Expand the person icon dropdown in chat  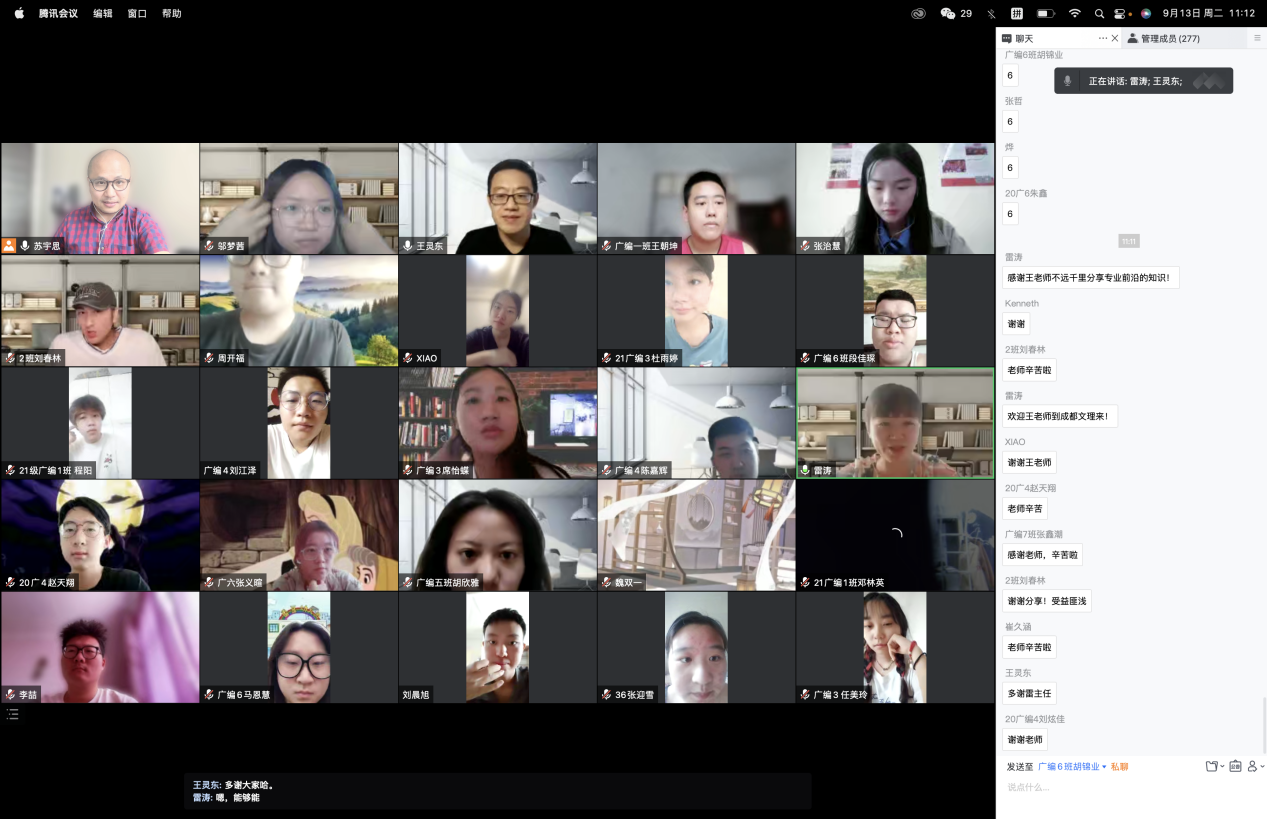1256,766
